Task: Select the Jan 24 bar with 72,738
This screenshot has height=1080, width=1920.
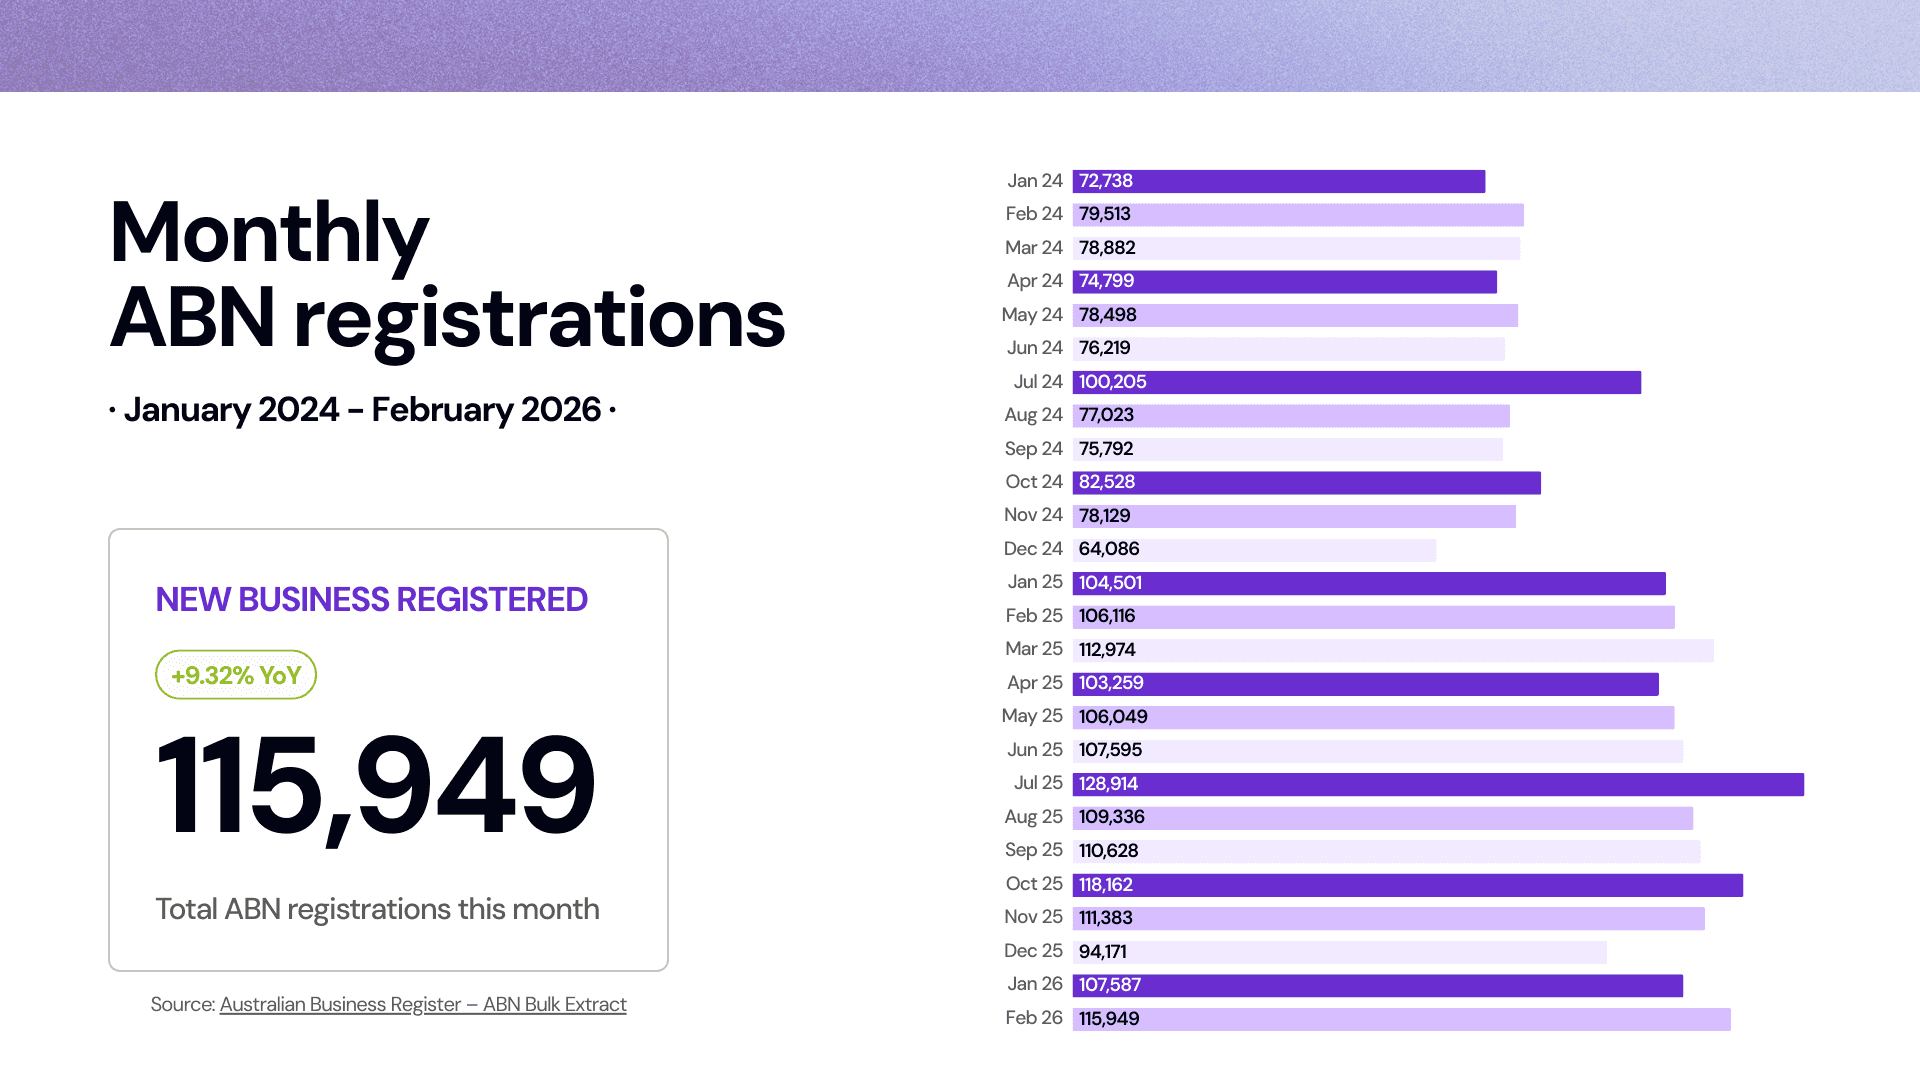Action: pos(1278,181)
